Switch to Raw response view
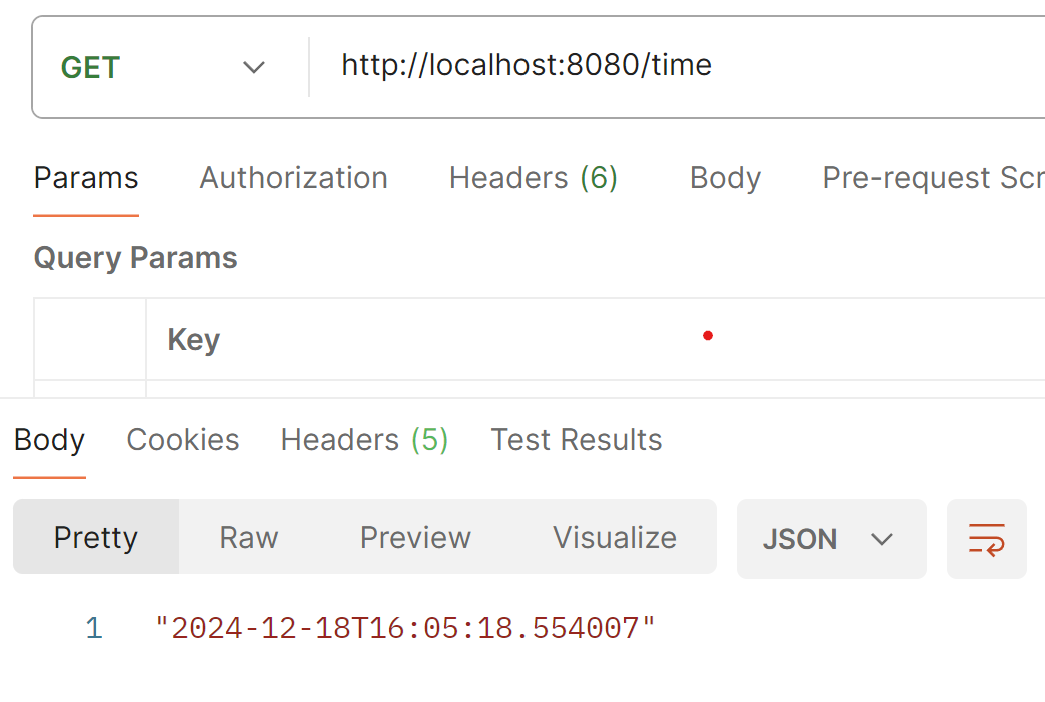1045x702 pixels. click(x=249, y=537)
